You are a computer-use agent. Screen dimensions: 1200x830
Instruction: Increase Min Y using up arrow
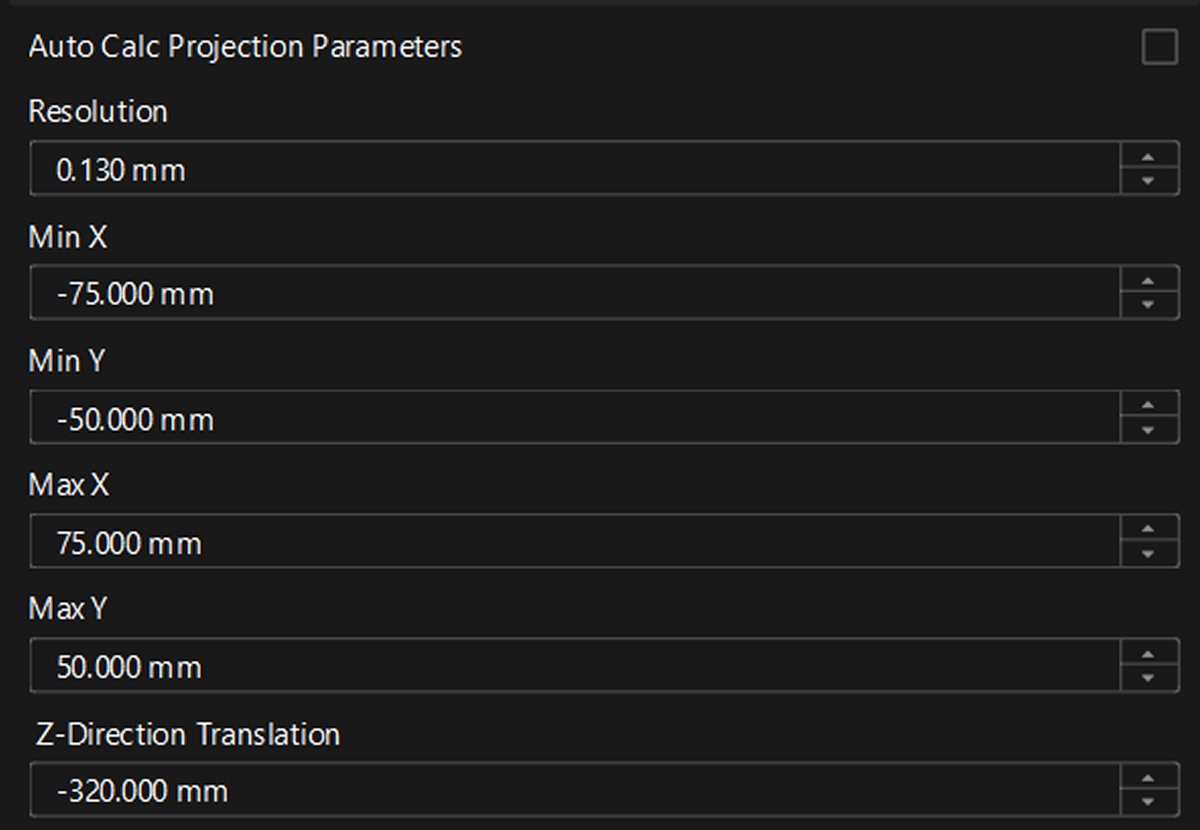point(1148,405)
